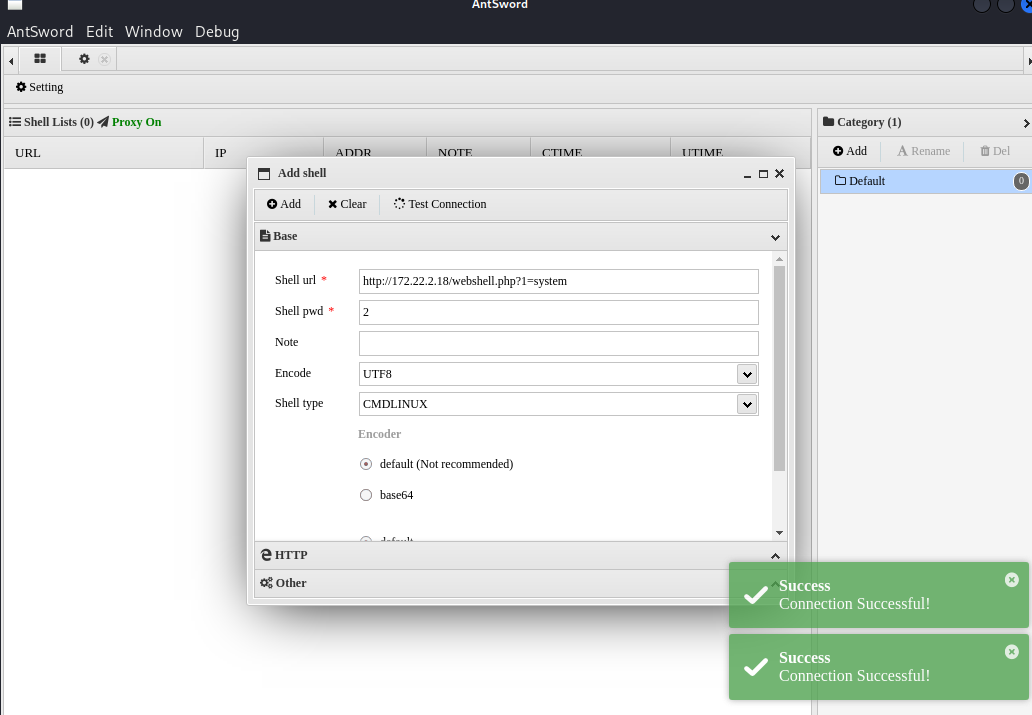Dismiss the lower Success notification
The image size is (1032, 715).
click(x=1012, y=652)
